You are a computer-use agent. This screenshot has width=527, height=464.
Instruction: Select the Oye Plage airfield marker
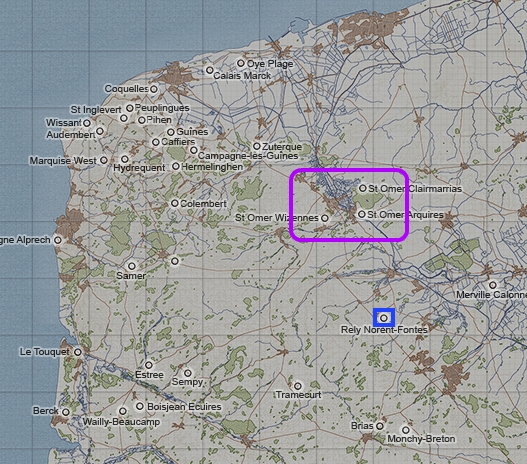[240, 63]
